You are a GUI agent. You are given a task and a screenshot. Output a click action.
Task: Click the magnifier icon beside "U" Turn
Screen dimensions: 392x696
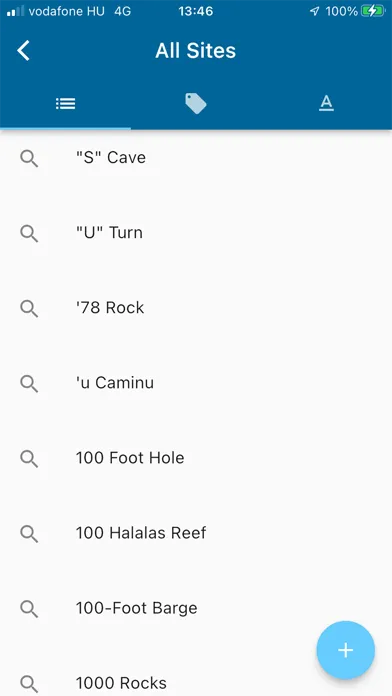(29, 233)
